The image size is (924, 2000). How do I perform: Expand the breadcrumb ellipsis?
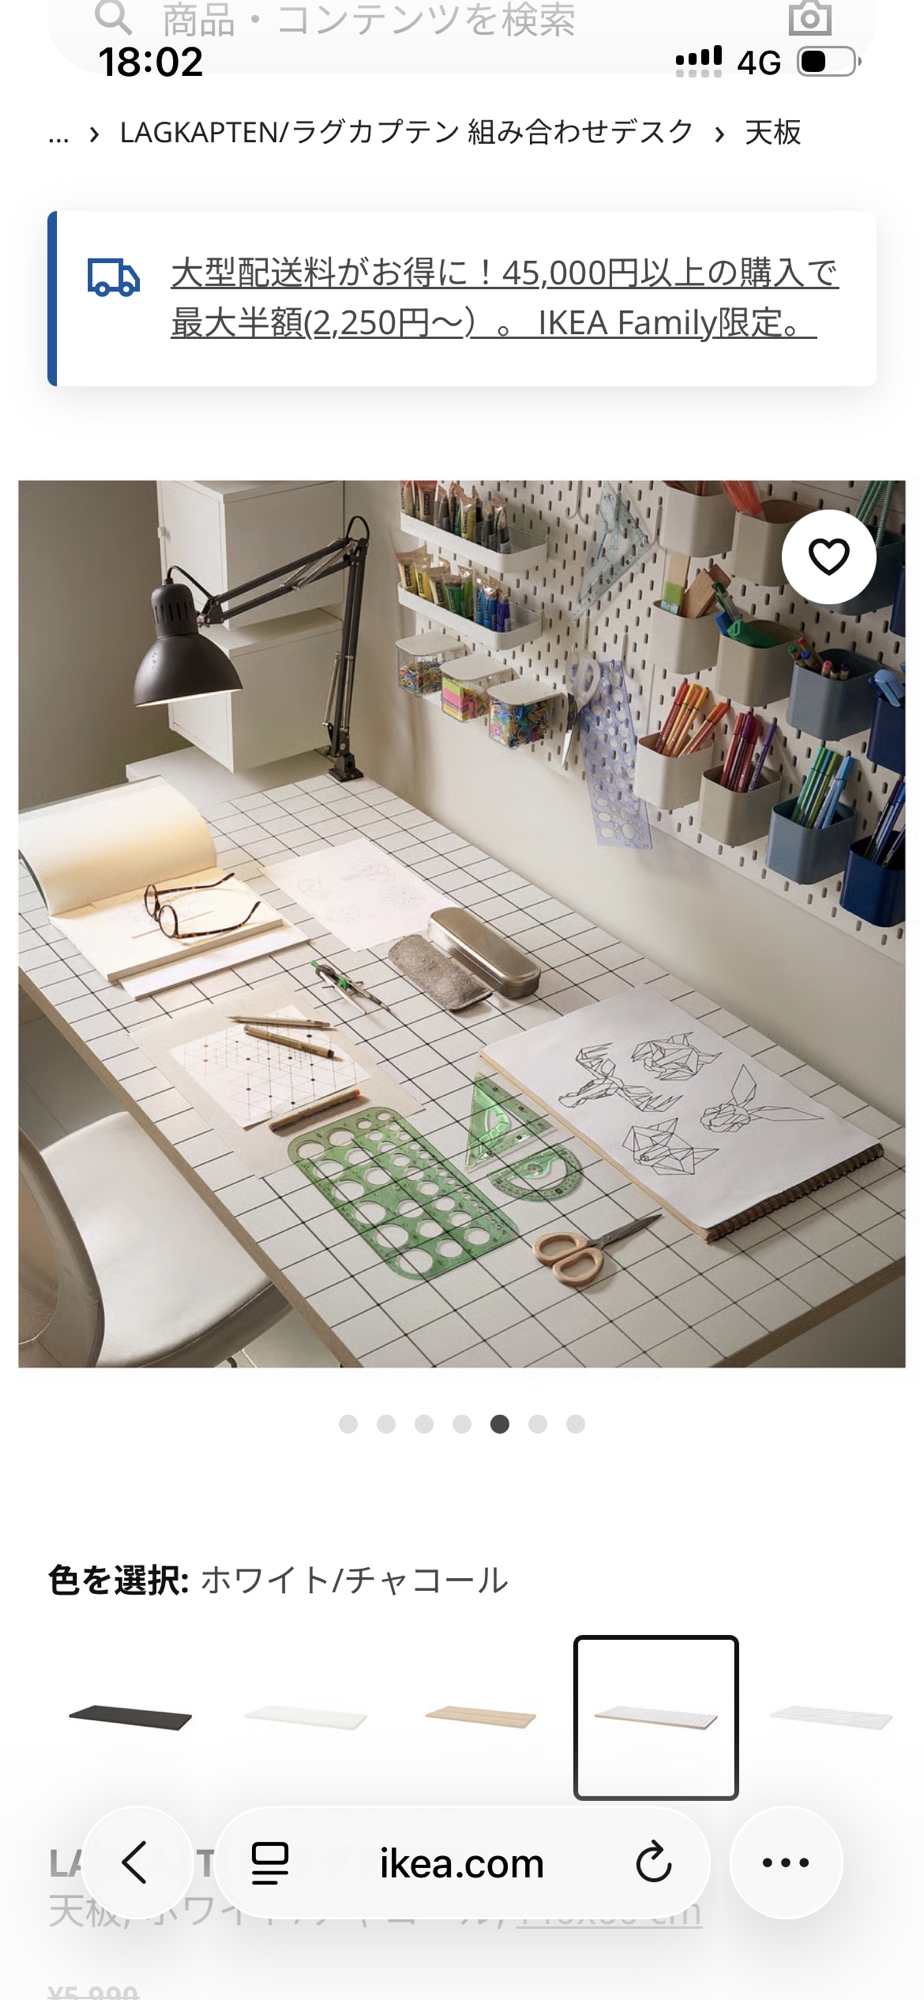(59, 133)
